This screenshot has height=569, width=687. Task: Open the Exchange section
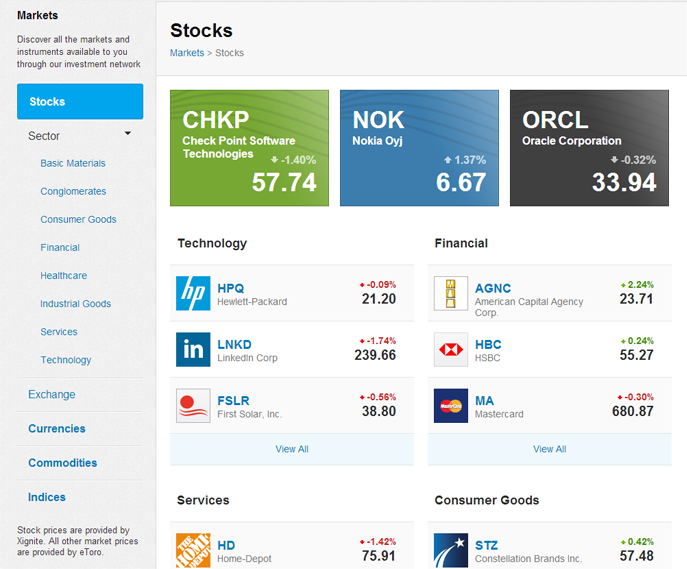pos(52,394)
